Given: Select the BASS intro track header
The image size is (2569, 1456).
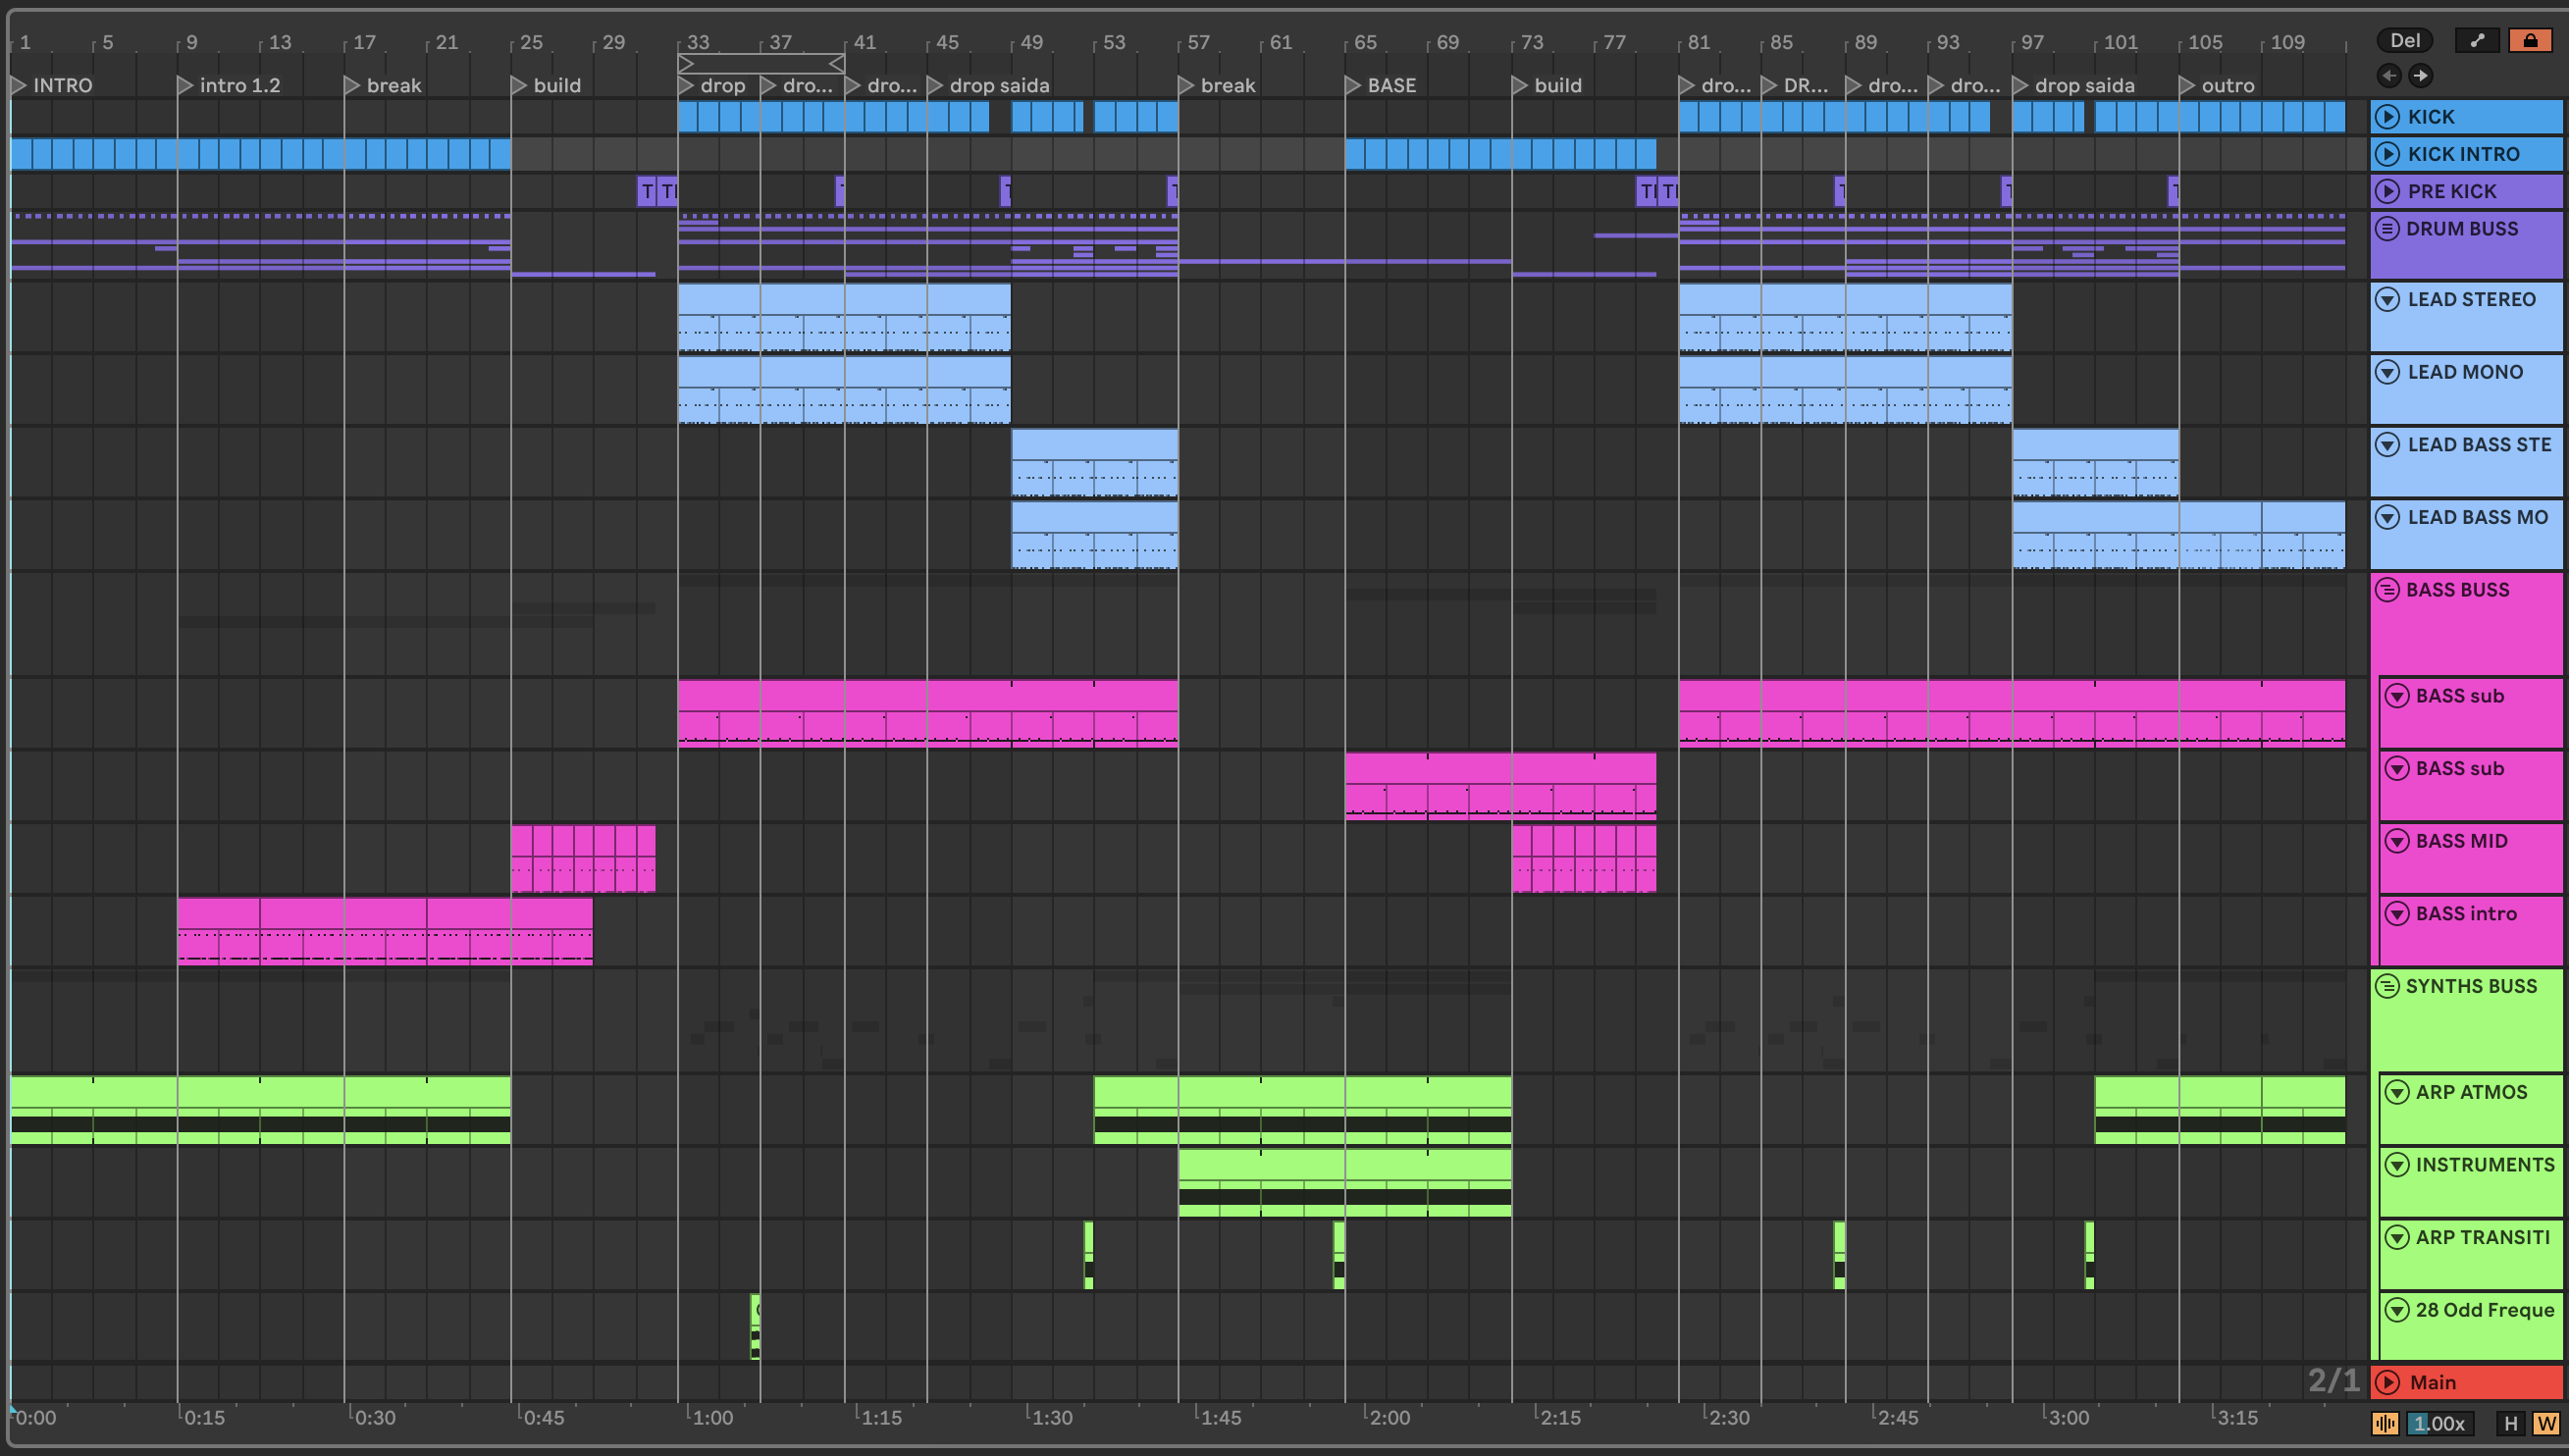Looking at the screenshot, I should [2466, 914].
